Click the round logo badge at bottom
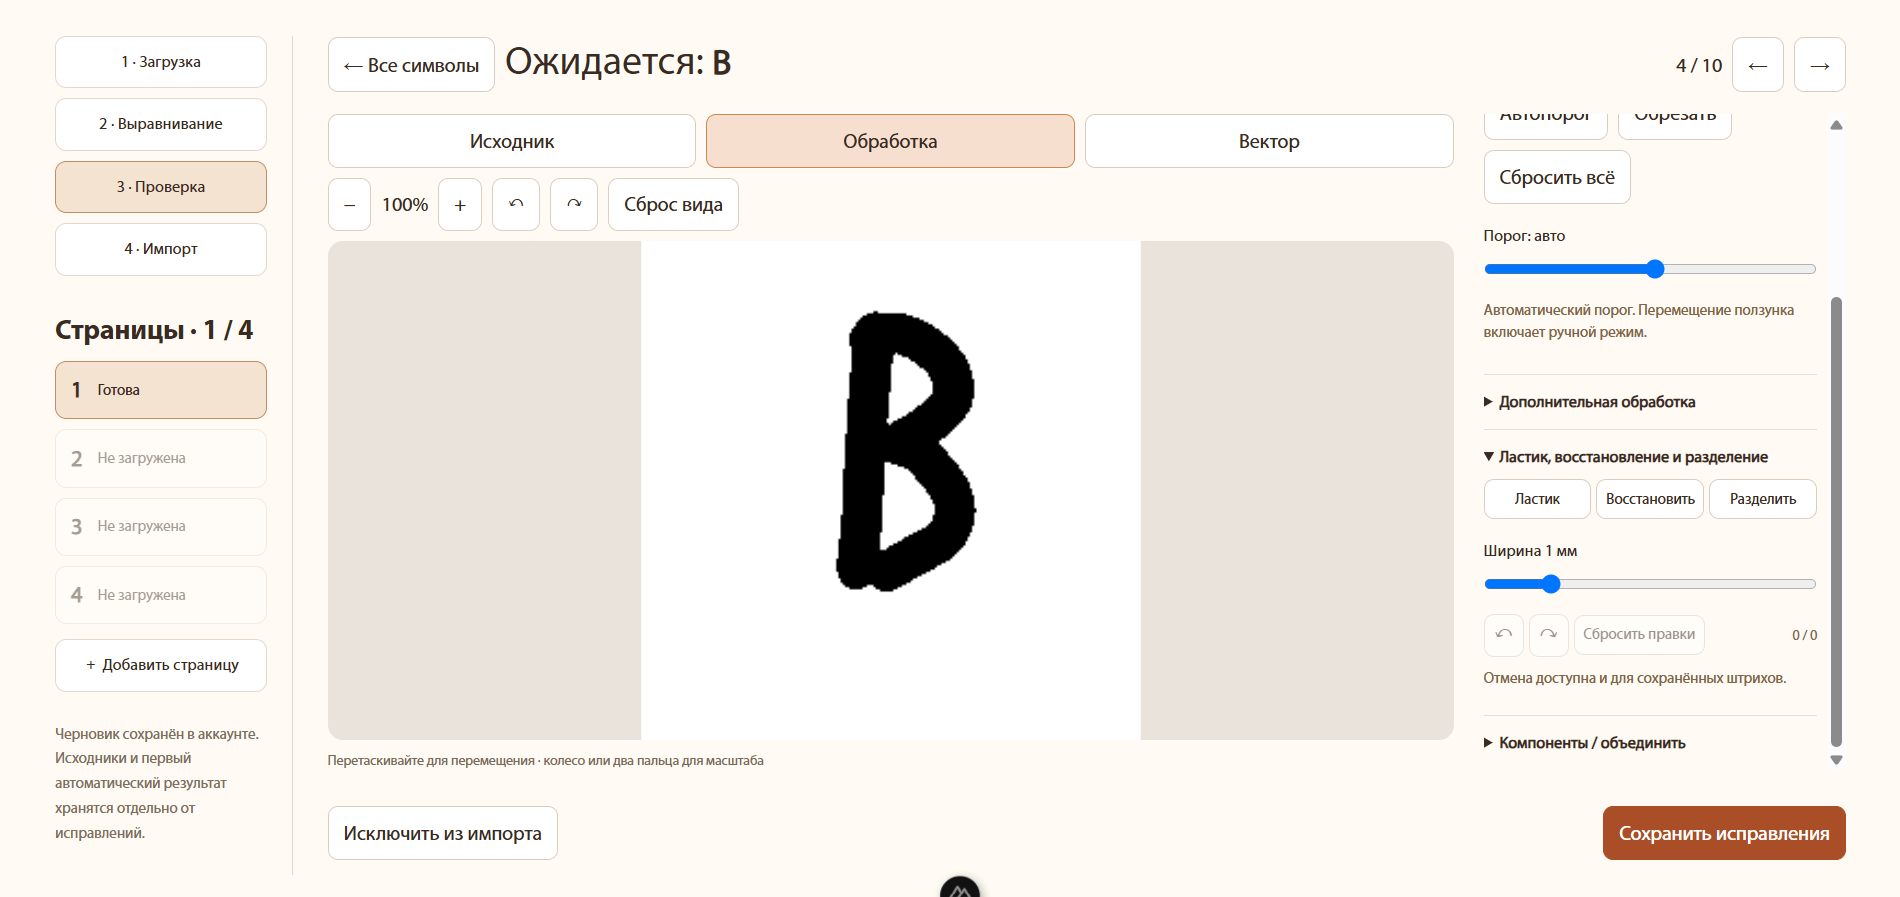This screenshot has width=1900, height=897. (960, 888)
